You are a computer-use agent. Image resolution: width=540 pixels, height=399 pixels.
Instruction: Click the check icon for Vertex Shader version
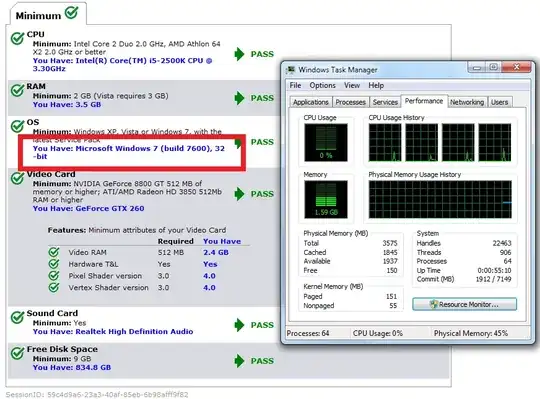pyautogui.click(x=54, y=287)
